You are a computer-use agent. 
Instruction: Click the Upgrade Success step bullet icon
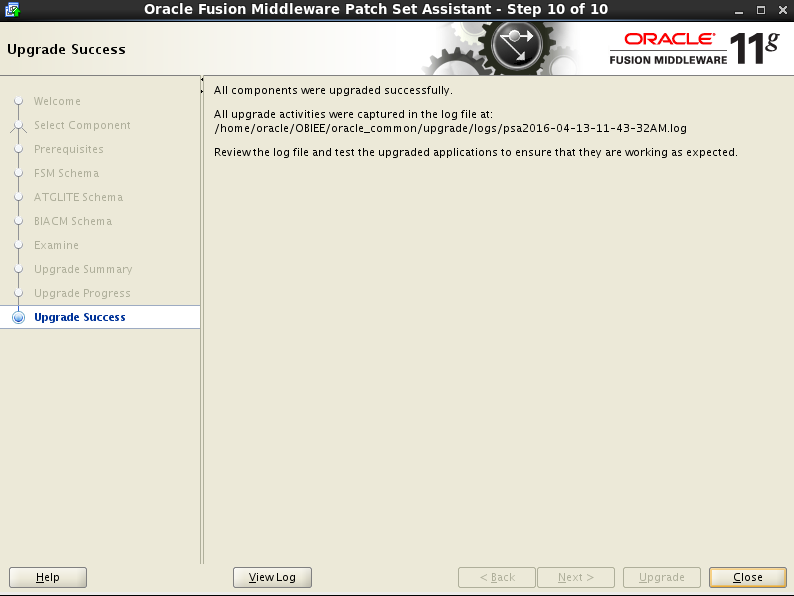[19, 317]
